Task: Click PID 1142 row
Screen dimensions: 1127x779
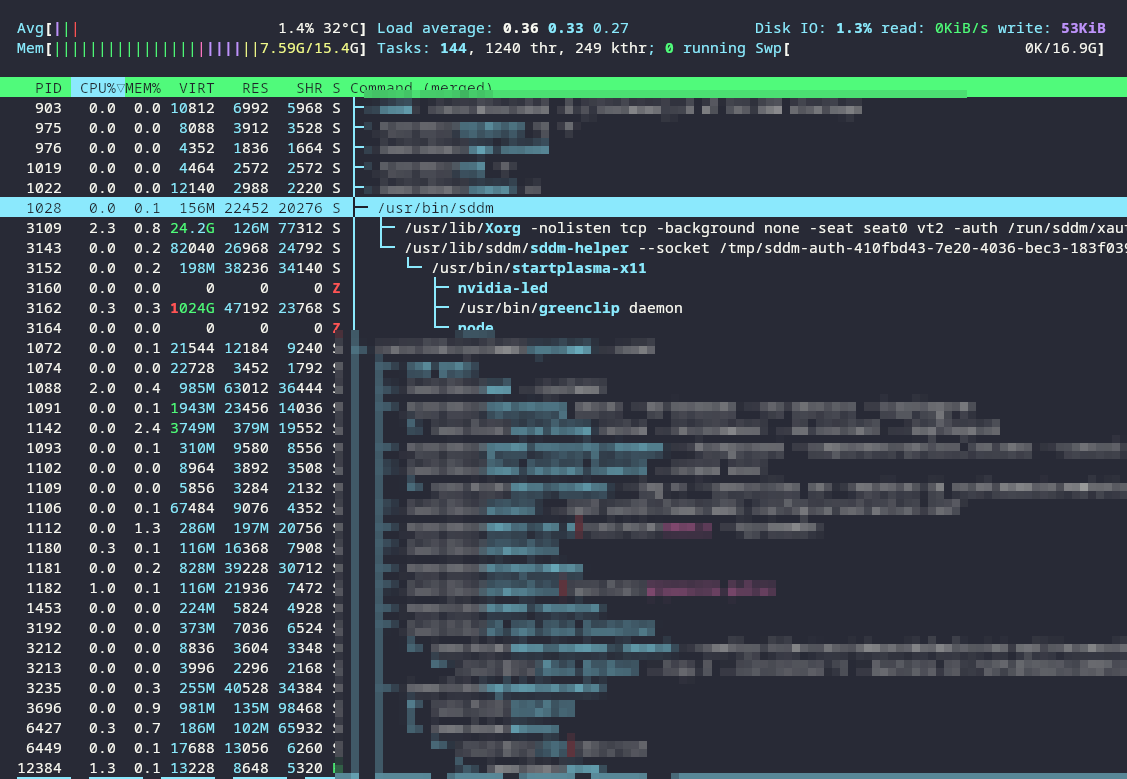Action: [x=564, y=428]
